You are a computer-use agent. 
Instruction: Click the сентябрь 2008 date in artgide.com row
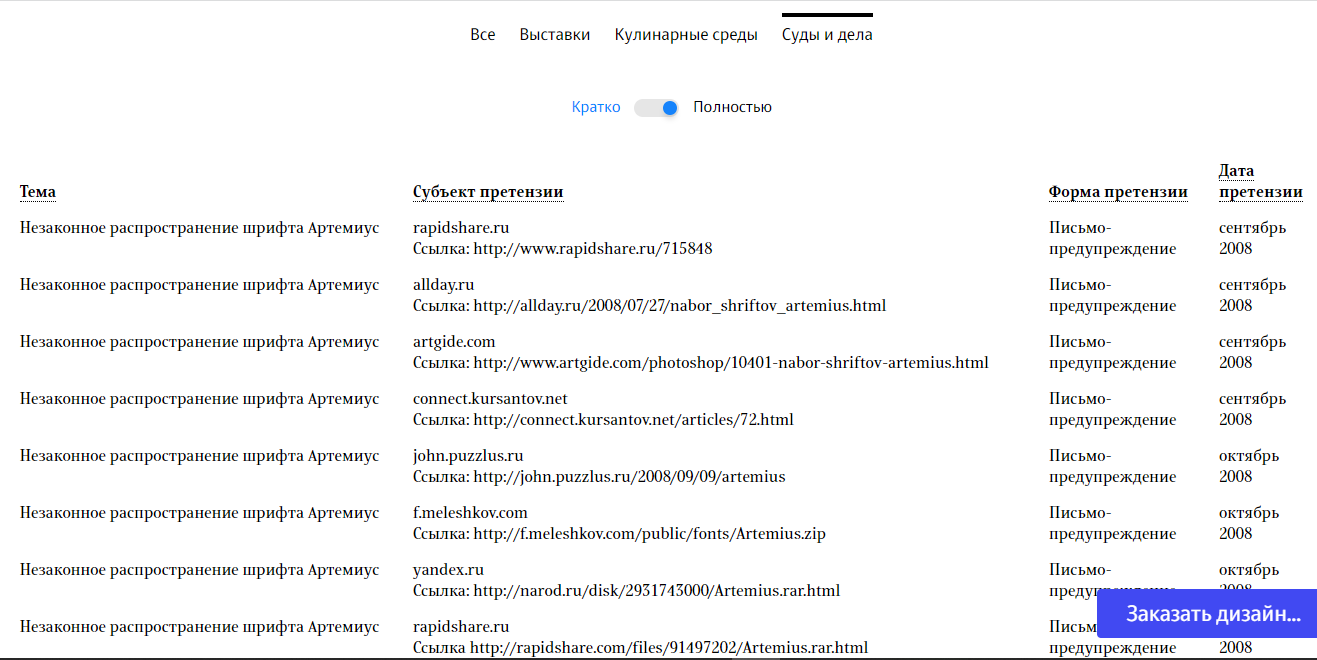pos(1252,352)
